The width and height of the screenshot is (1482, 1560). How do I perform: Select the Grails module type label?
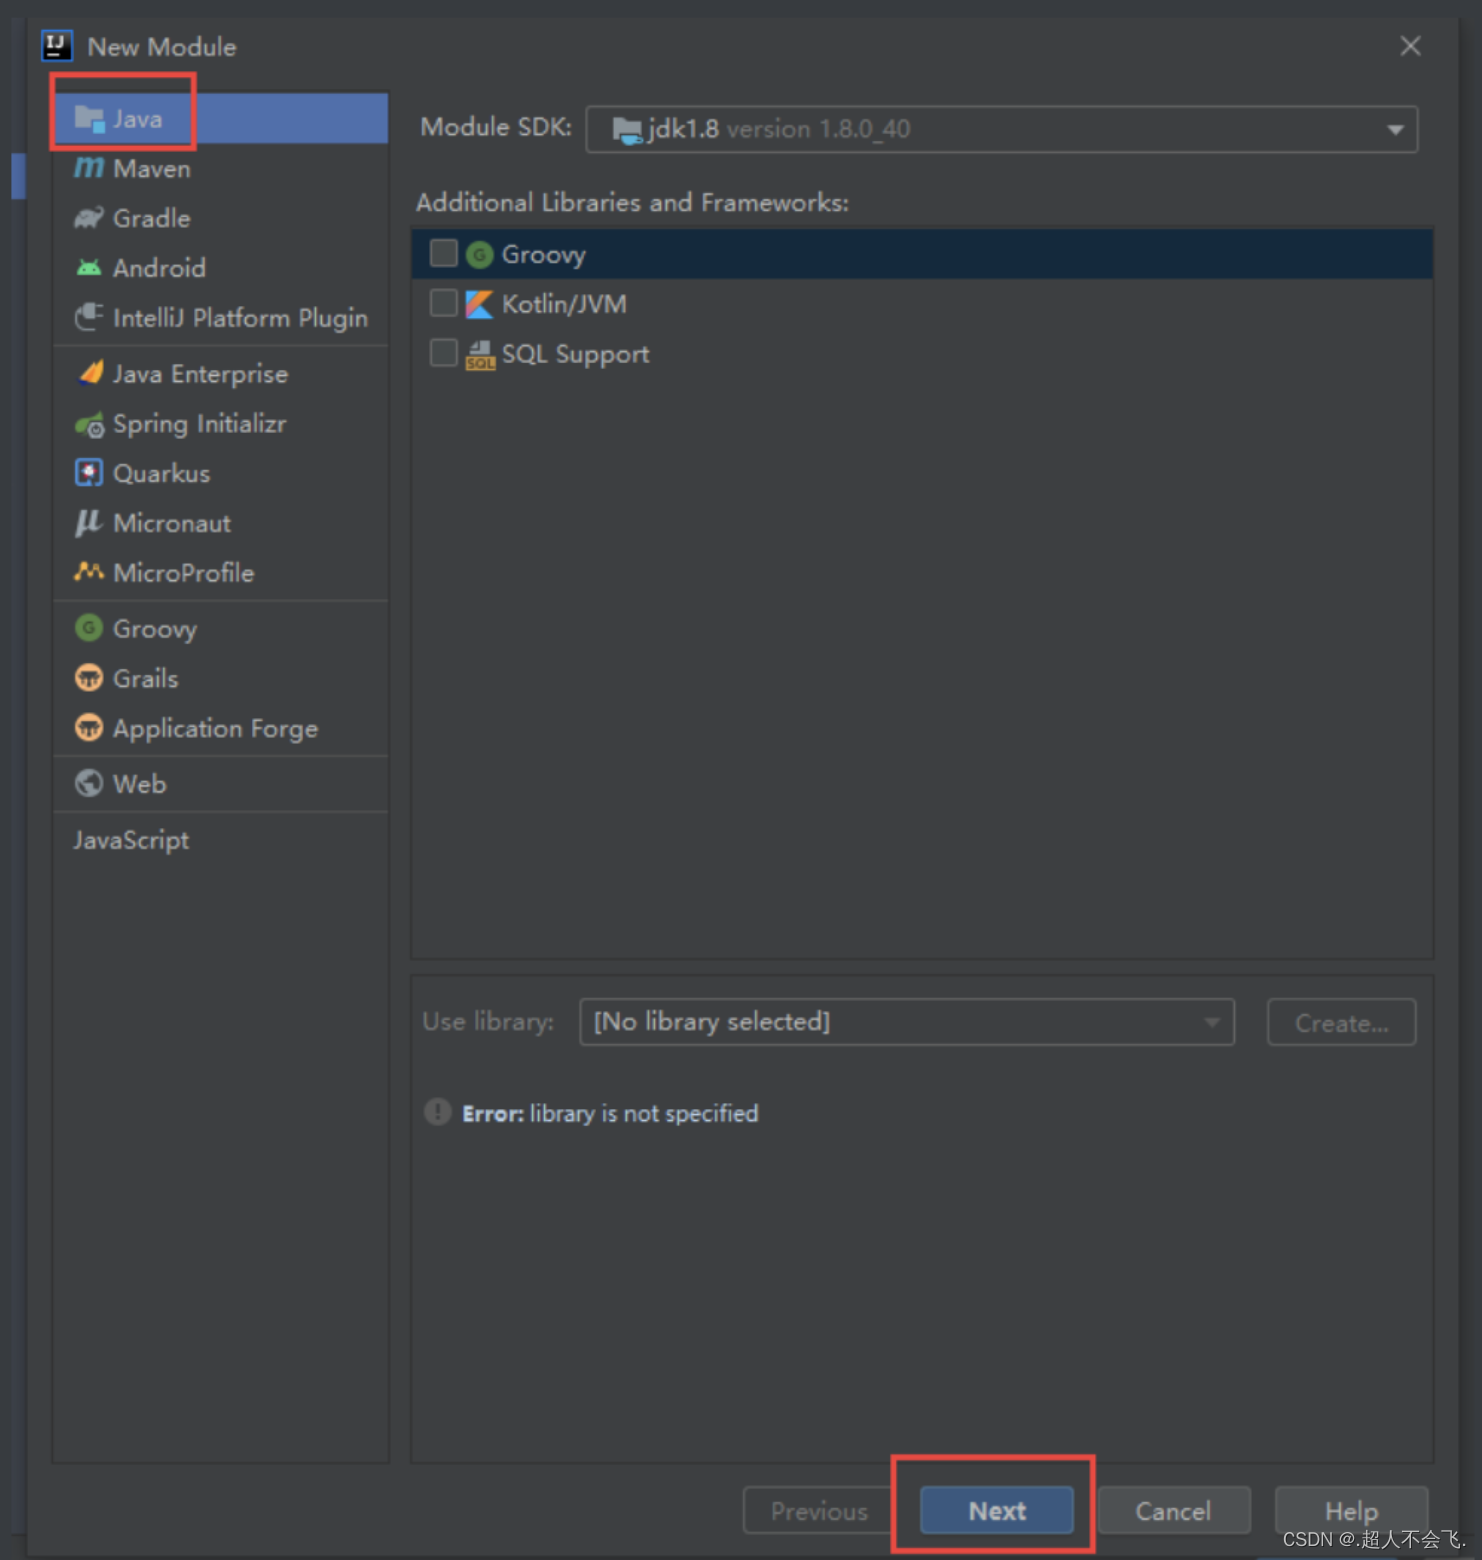pyautogui.click(x=146, y=679)
